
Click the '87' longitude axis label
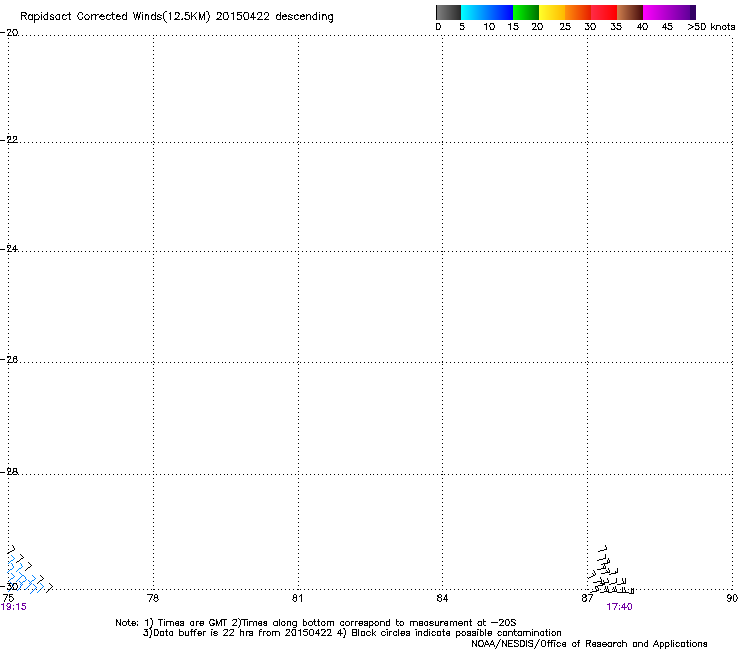pos(587,598)
